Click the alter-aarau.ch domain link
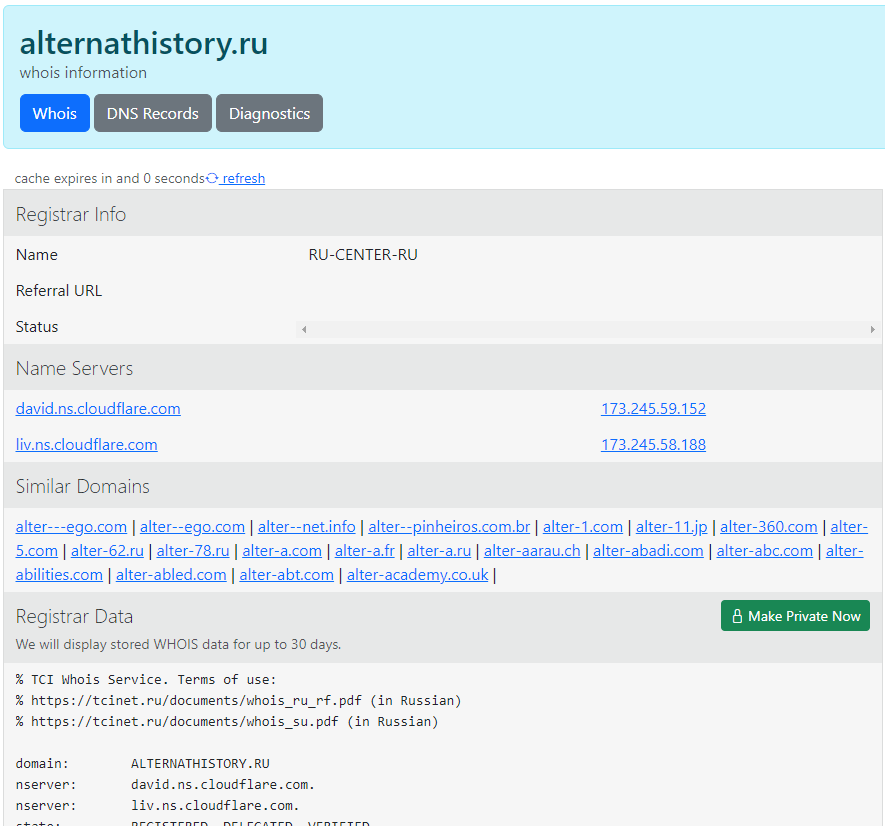The image size is (885, 826). (532, 550)
